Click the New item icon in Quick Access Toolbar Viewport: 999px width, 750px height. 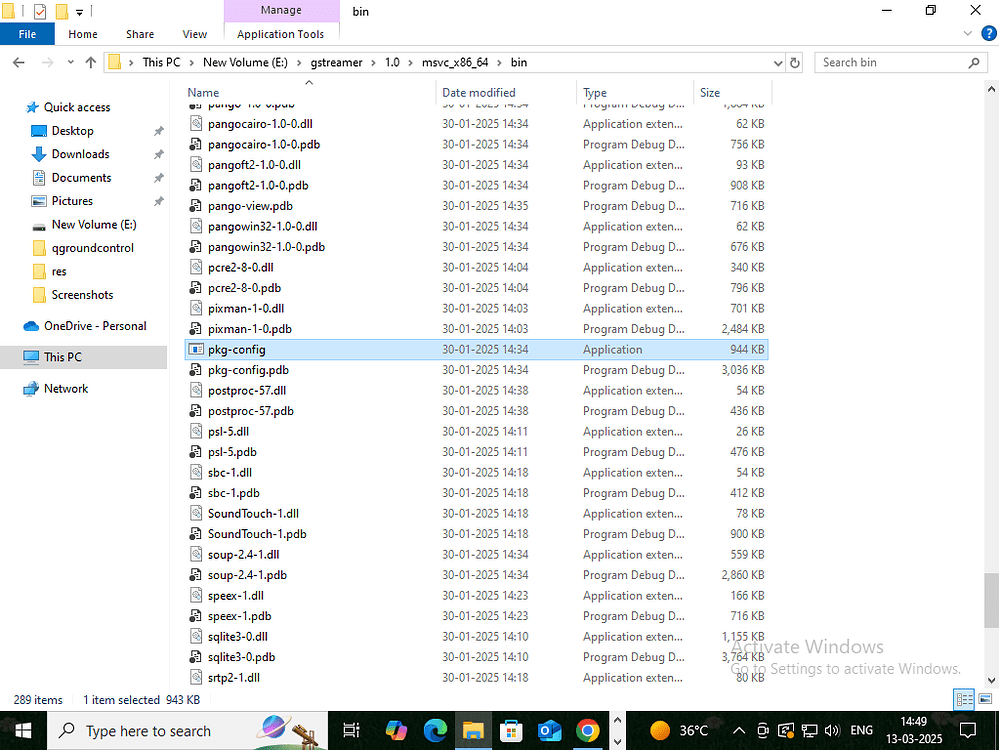[62, 10]
